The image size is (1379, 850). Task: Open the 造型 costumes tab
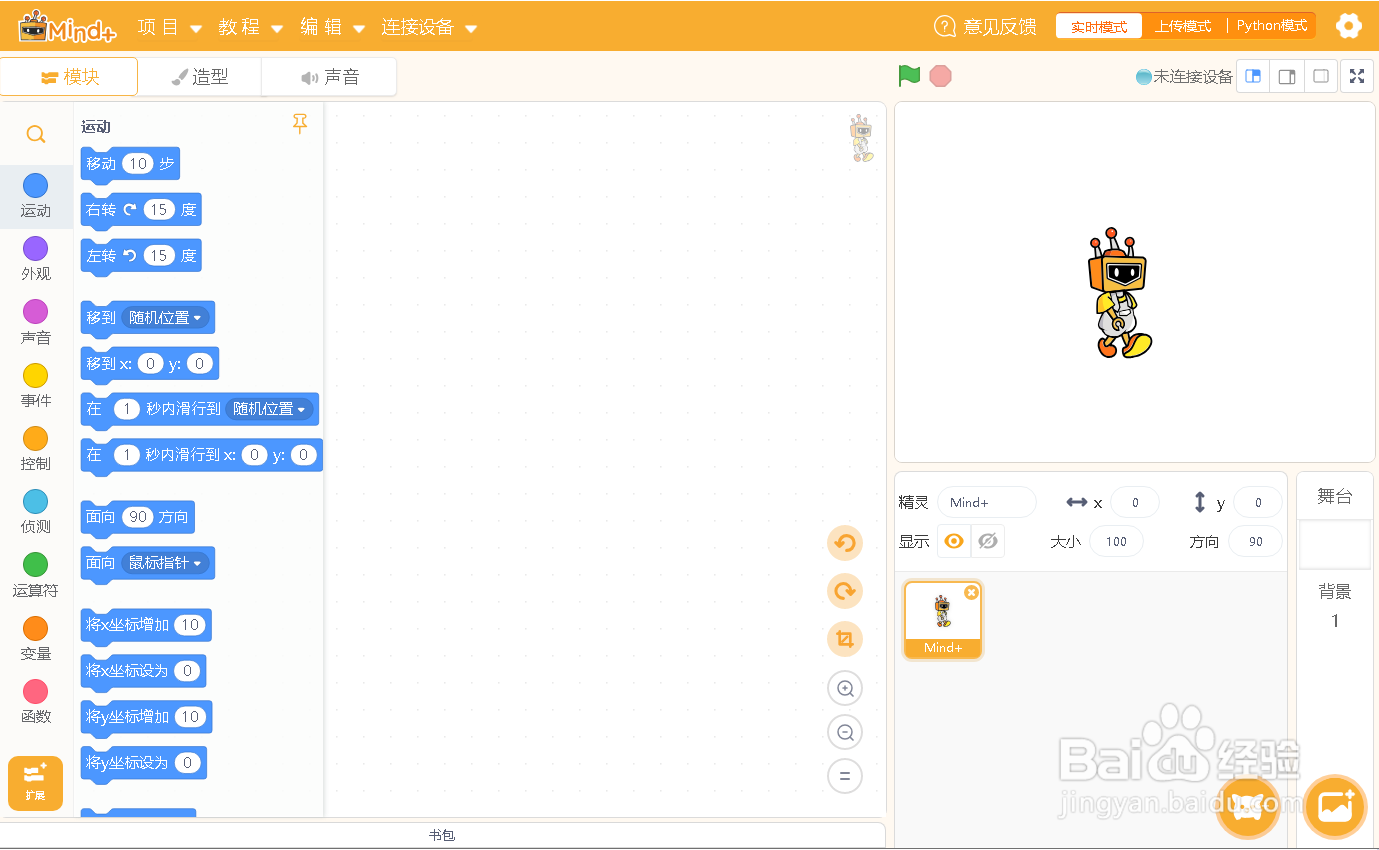coord(200,77)
